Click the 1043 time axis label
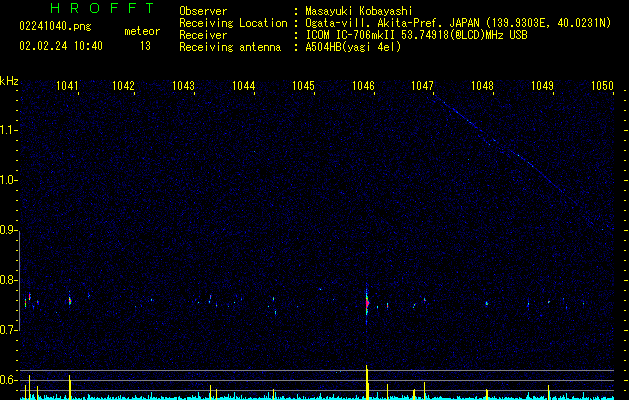The image size is (629, 400). 183,86
